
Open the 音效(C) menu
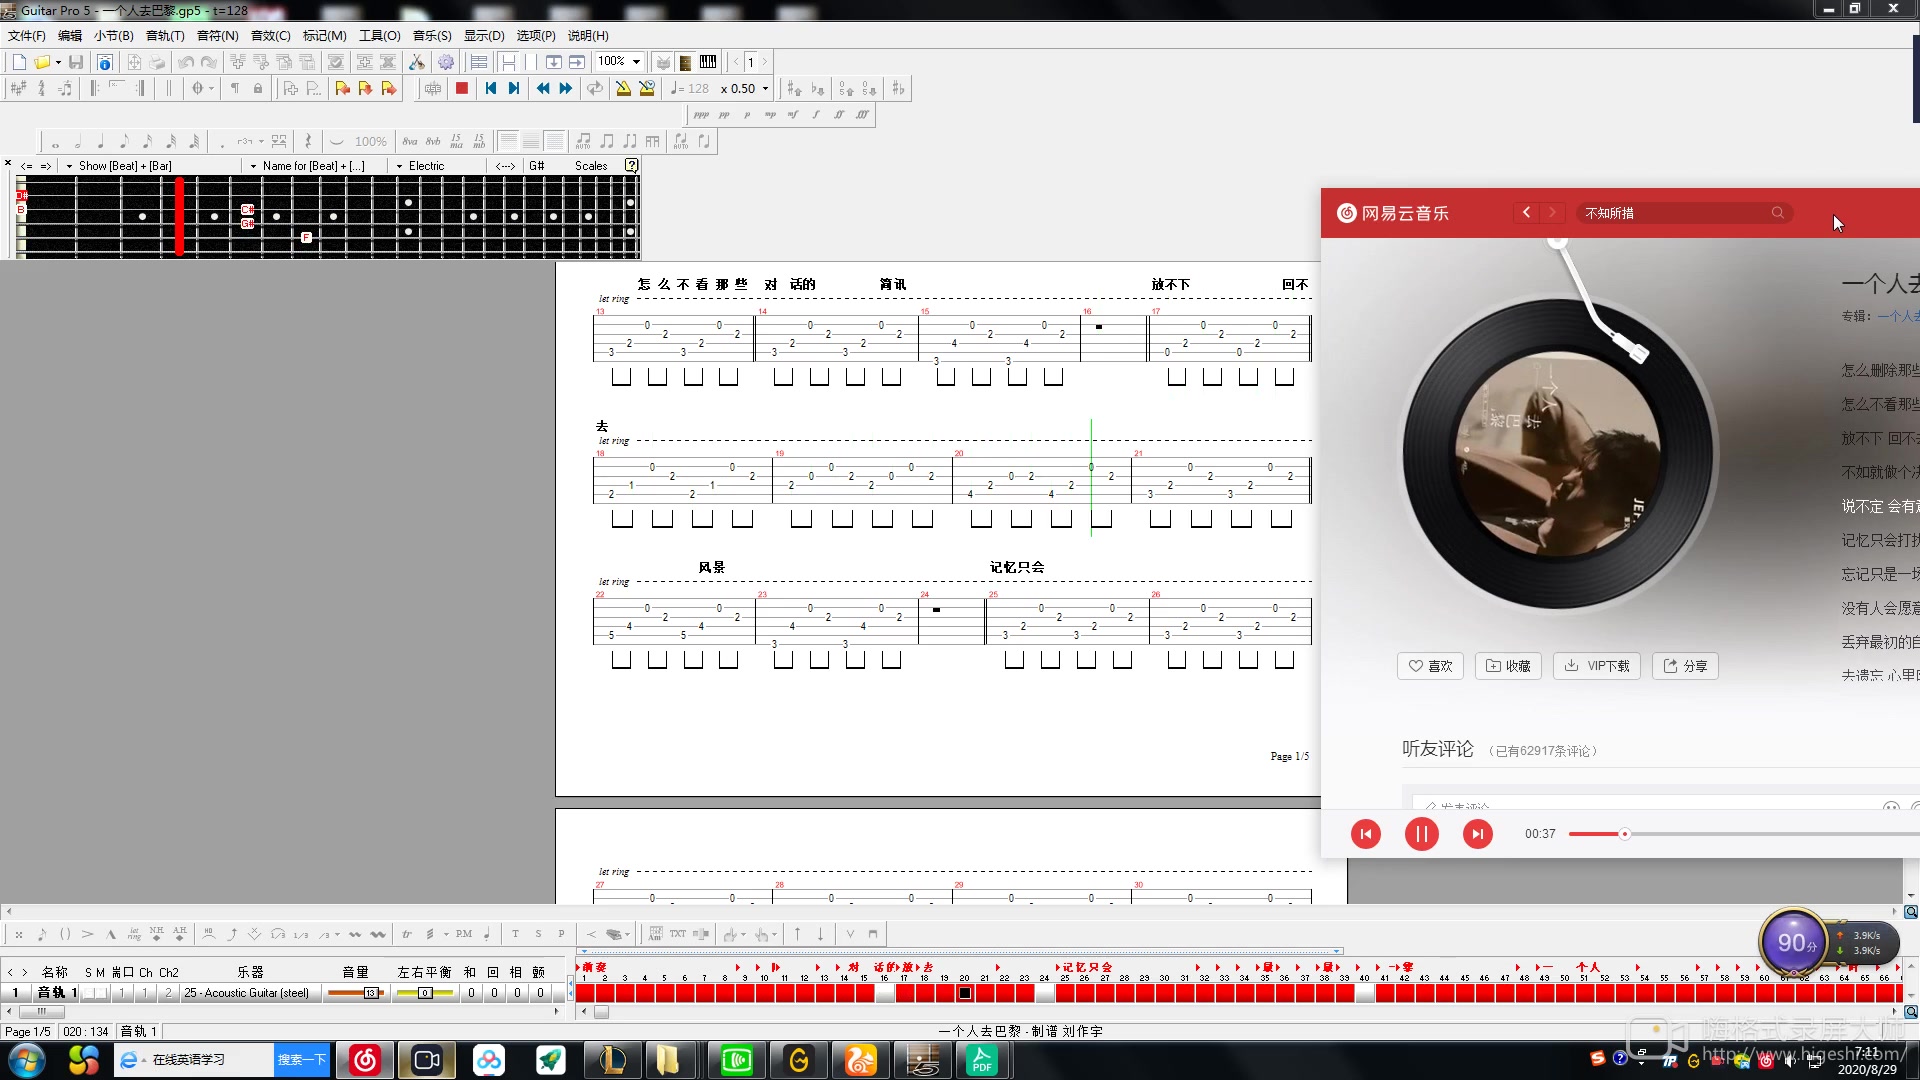click(270, 35)
